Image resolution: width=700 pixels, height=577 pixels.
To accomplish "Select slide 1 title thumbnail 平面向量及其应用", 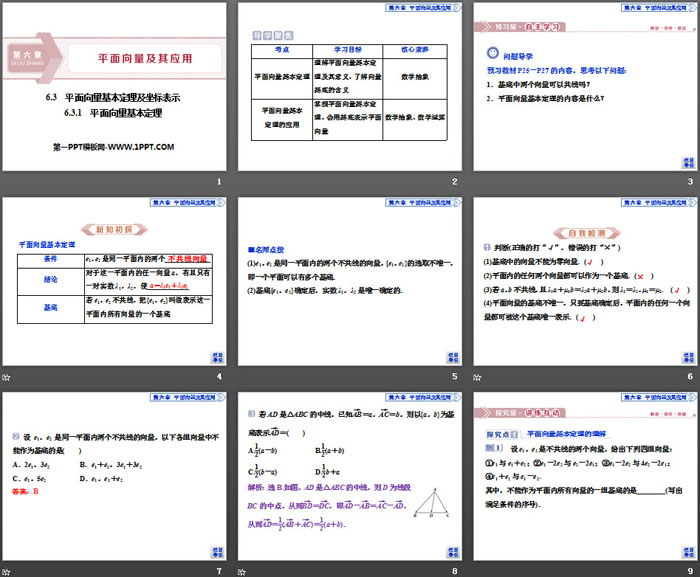I will pos(114,87).
